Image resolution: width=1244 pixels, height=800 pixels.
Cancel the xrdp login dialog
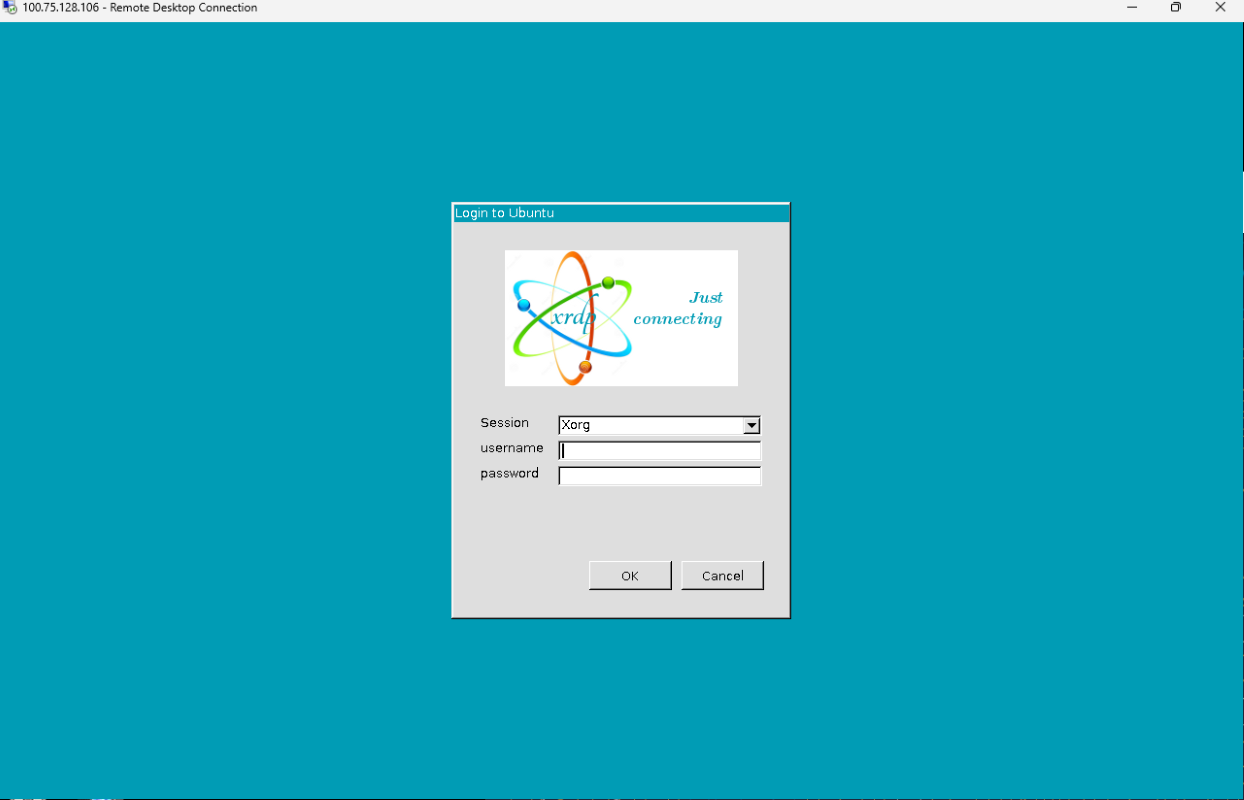(x=722, y=576)
